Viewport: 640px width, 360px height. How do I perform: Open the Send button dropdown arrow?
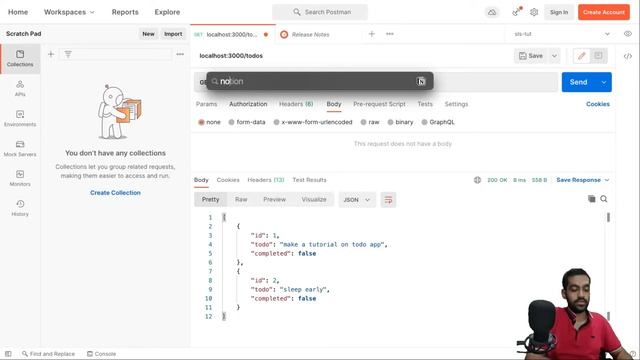pos(604,82)
